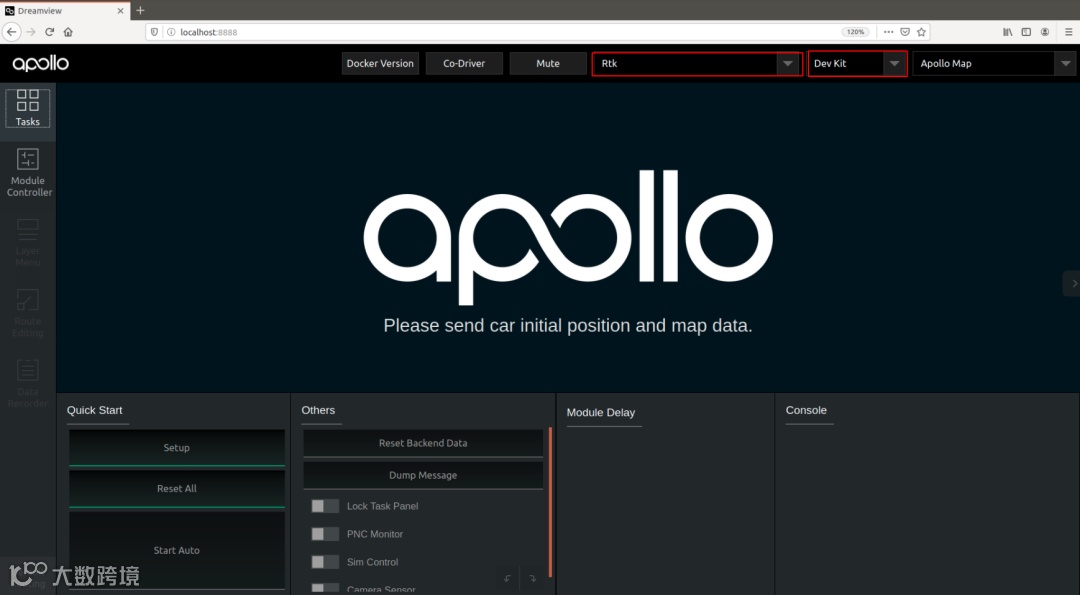Toggle the Firefox sidebar view icon
Viewport: 1080px width, 595px height.
[x=1026, y=32]
